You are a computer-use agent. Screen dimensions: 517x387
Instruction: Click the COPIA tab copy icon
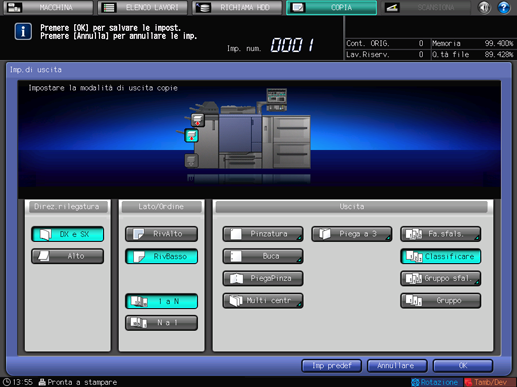pos(298,8)
